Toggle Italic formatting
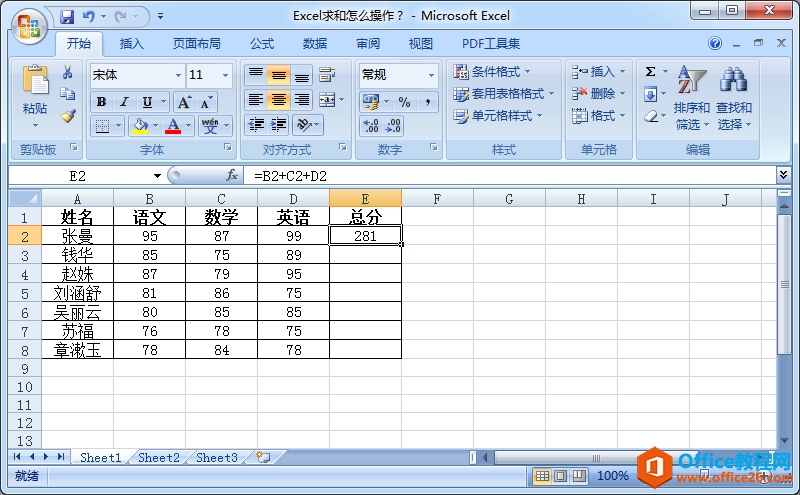Image resolution: width=800 pixels, height=495 pixels. click(124, 102)
